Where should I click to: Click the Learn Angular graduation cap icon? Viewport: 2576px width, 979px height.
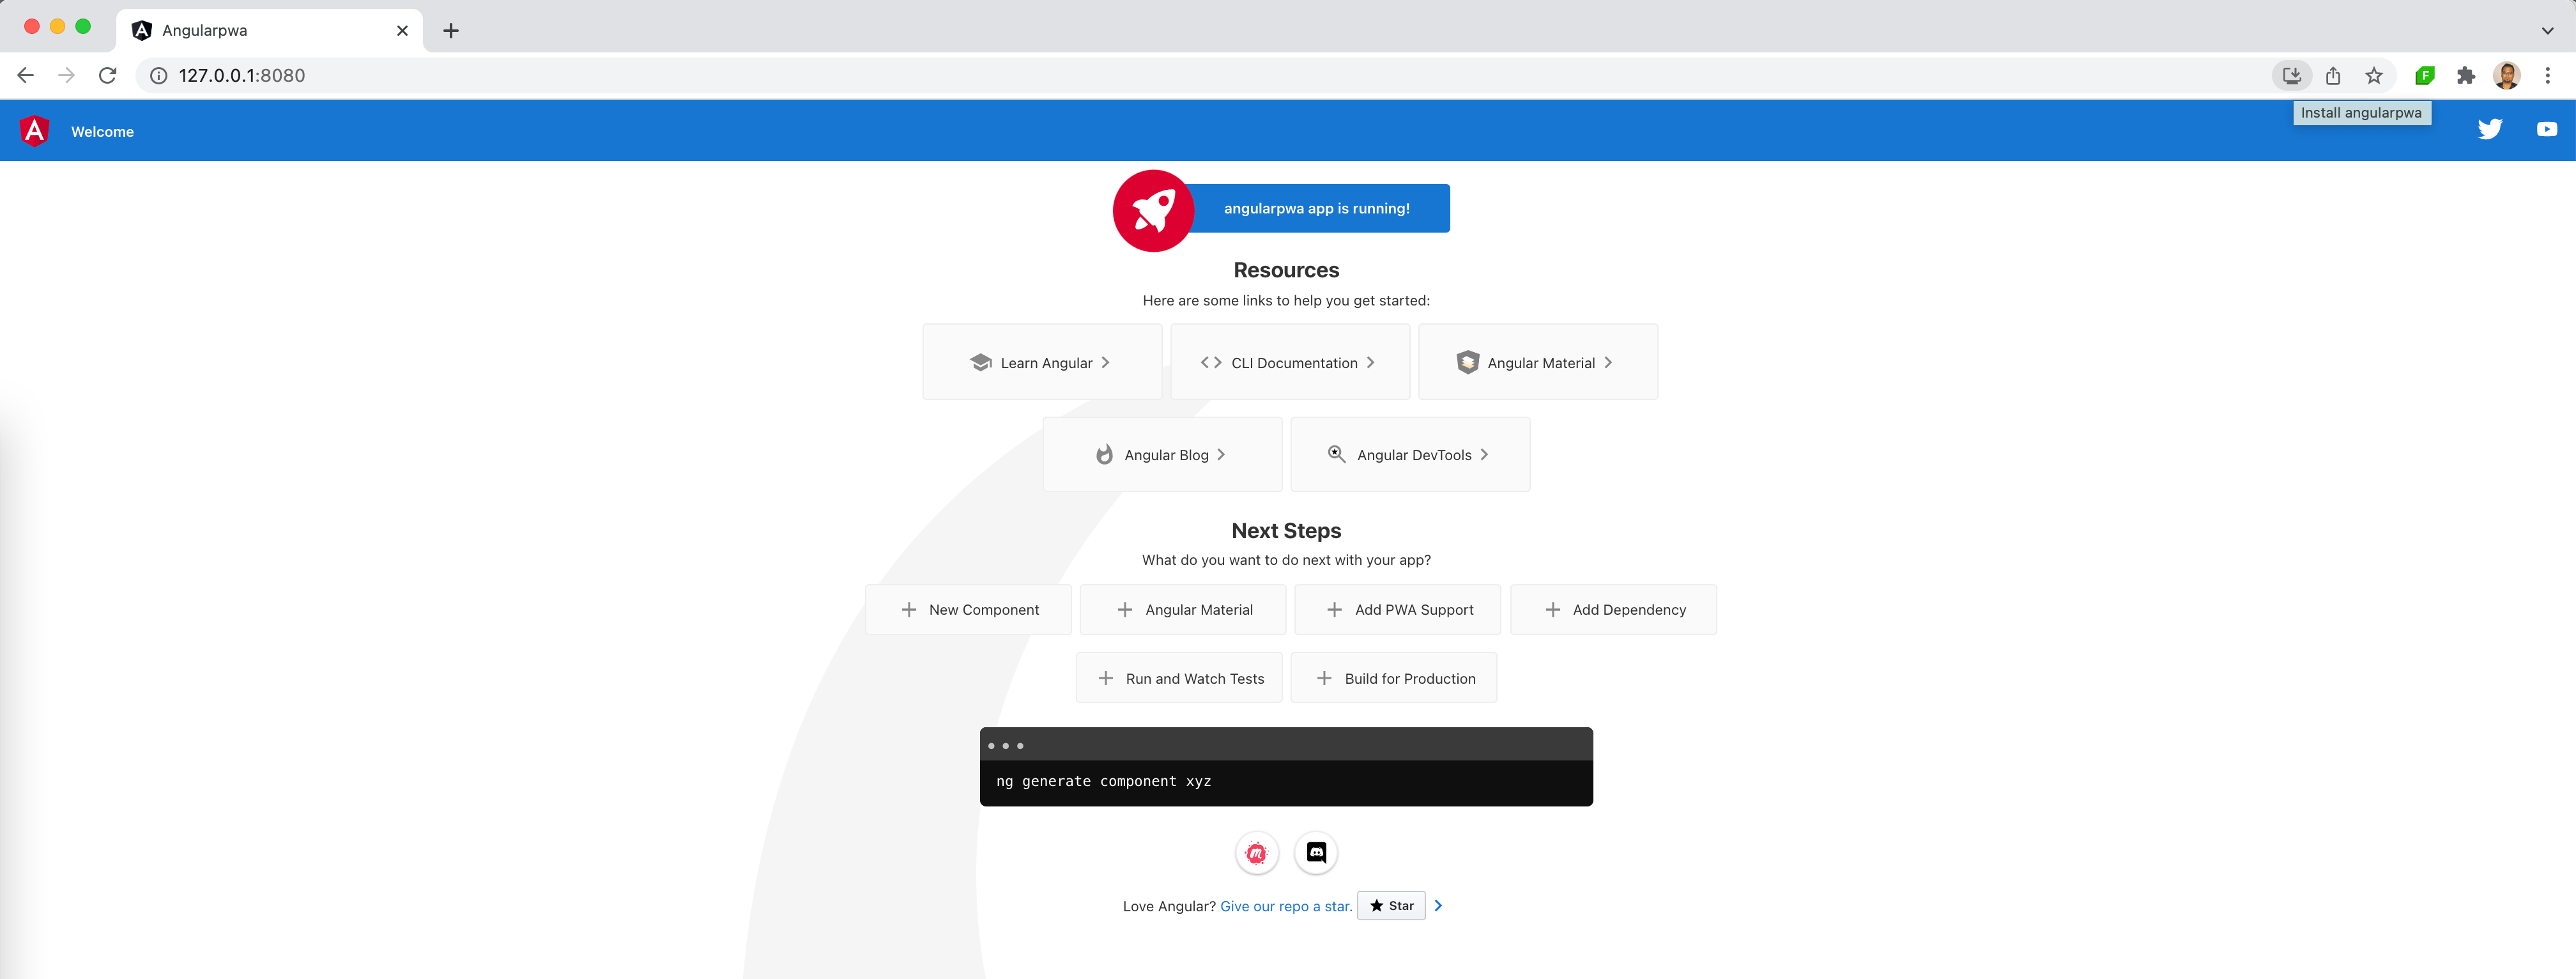tap(980, 362)
